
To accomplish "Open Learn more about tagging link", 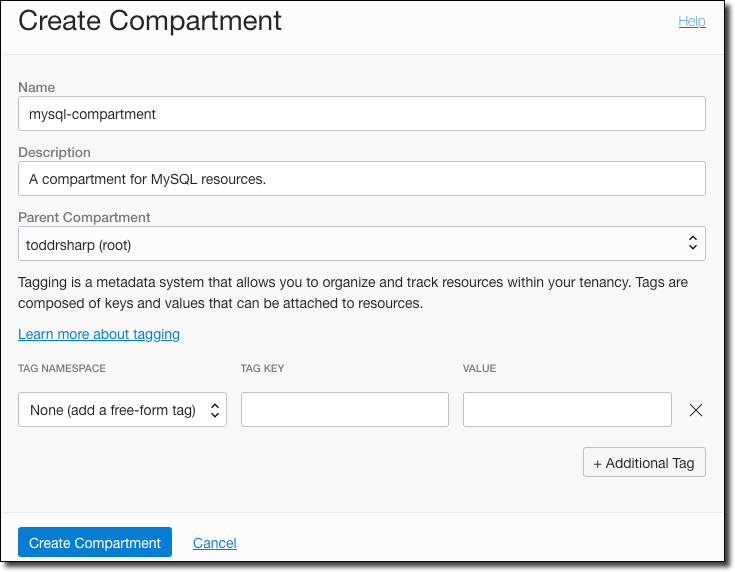I will [99, 334].
